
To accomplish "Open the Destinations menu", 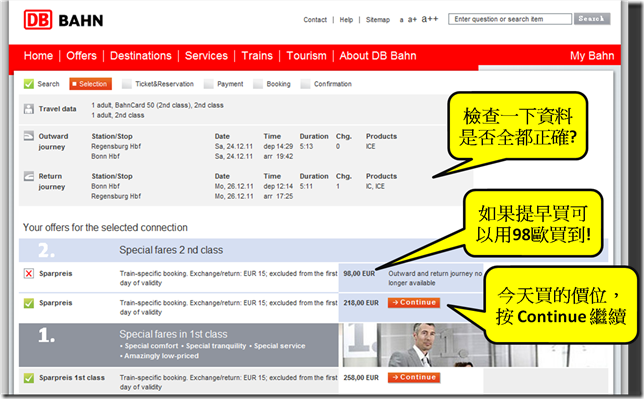I will coord(141,55).
